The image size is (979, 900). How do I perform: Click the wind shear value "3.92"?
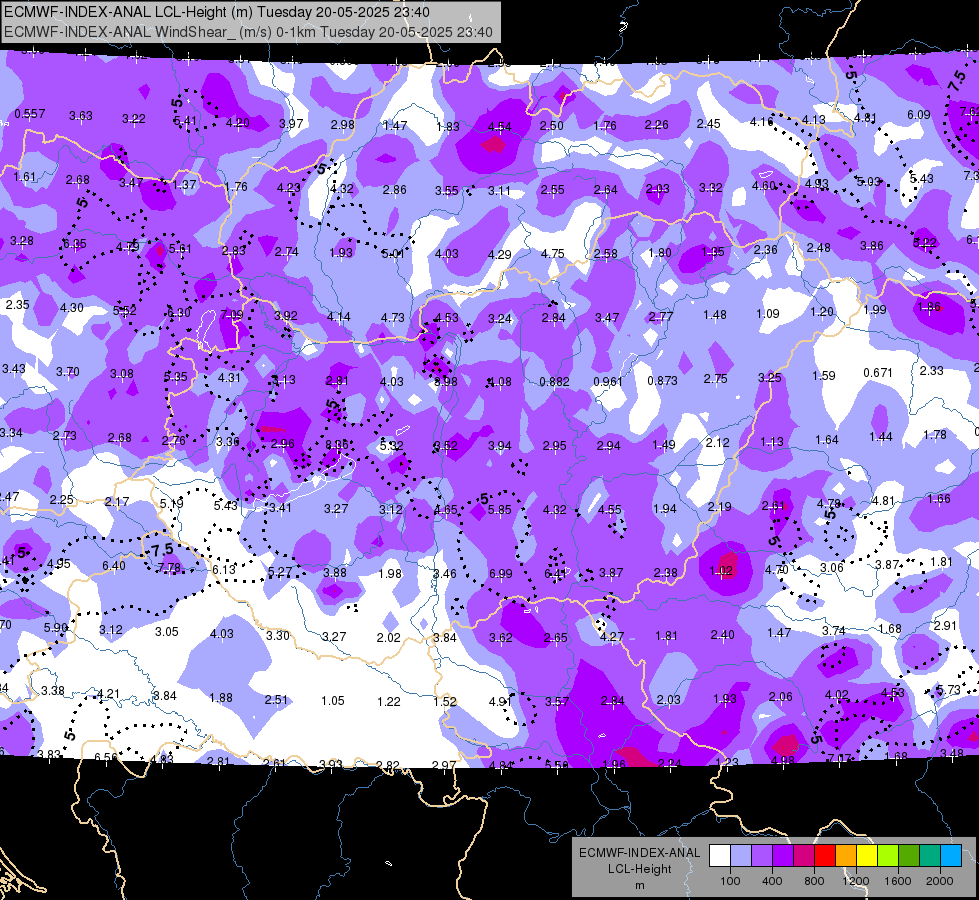286,316
